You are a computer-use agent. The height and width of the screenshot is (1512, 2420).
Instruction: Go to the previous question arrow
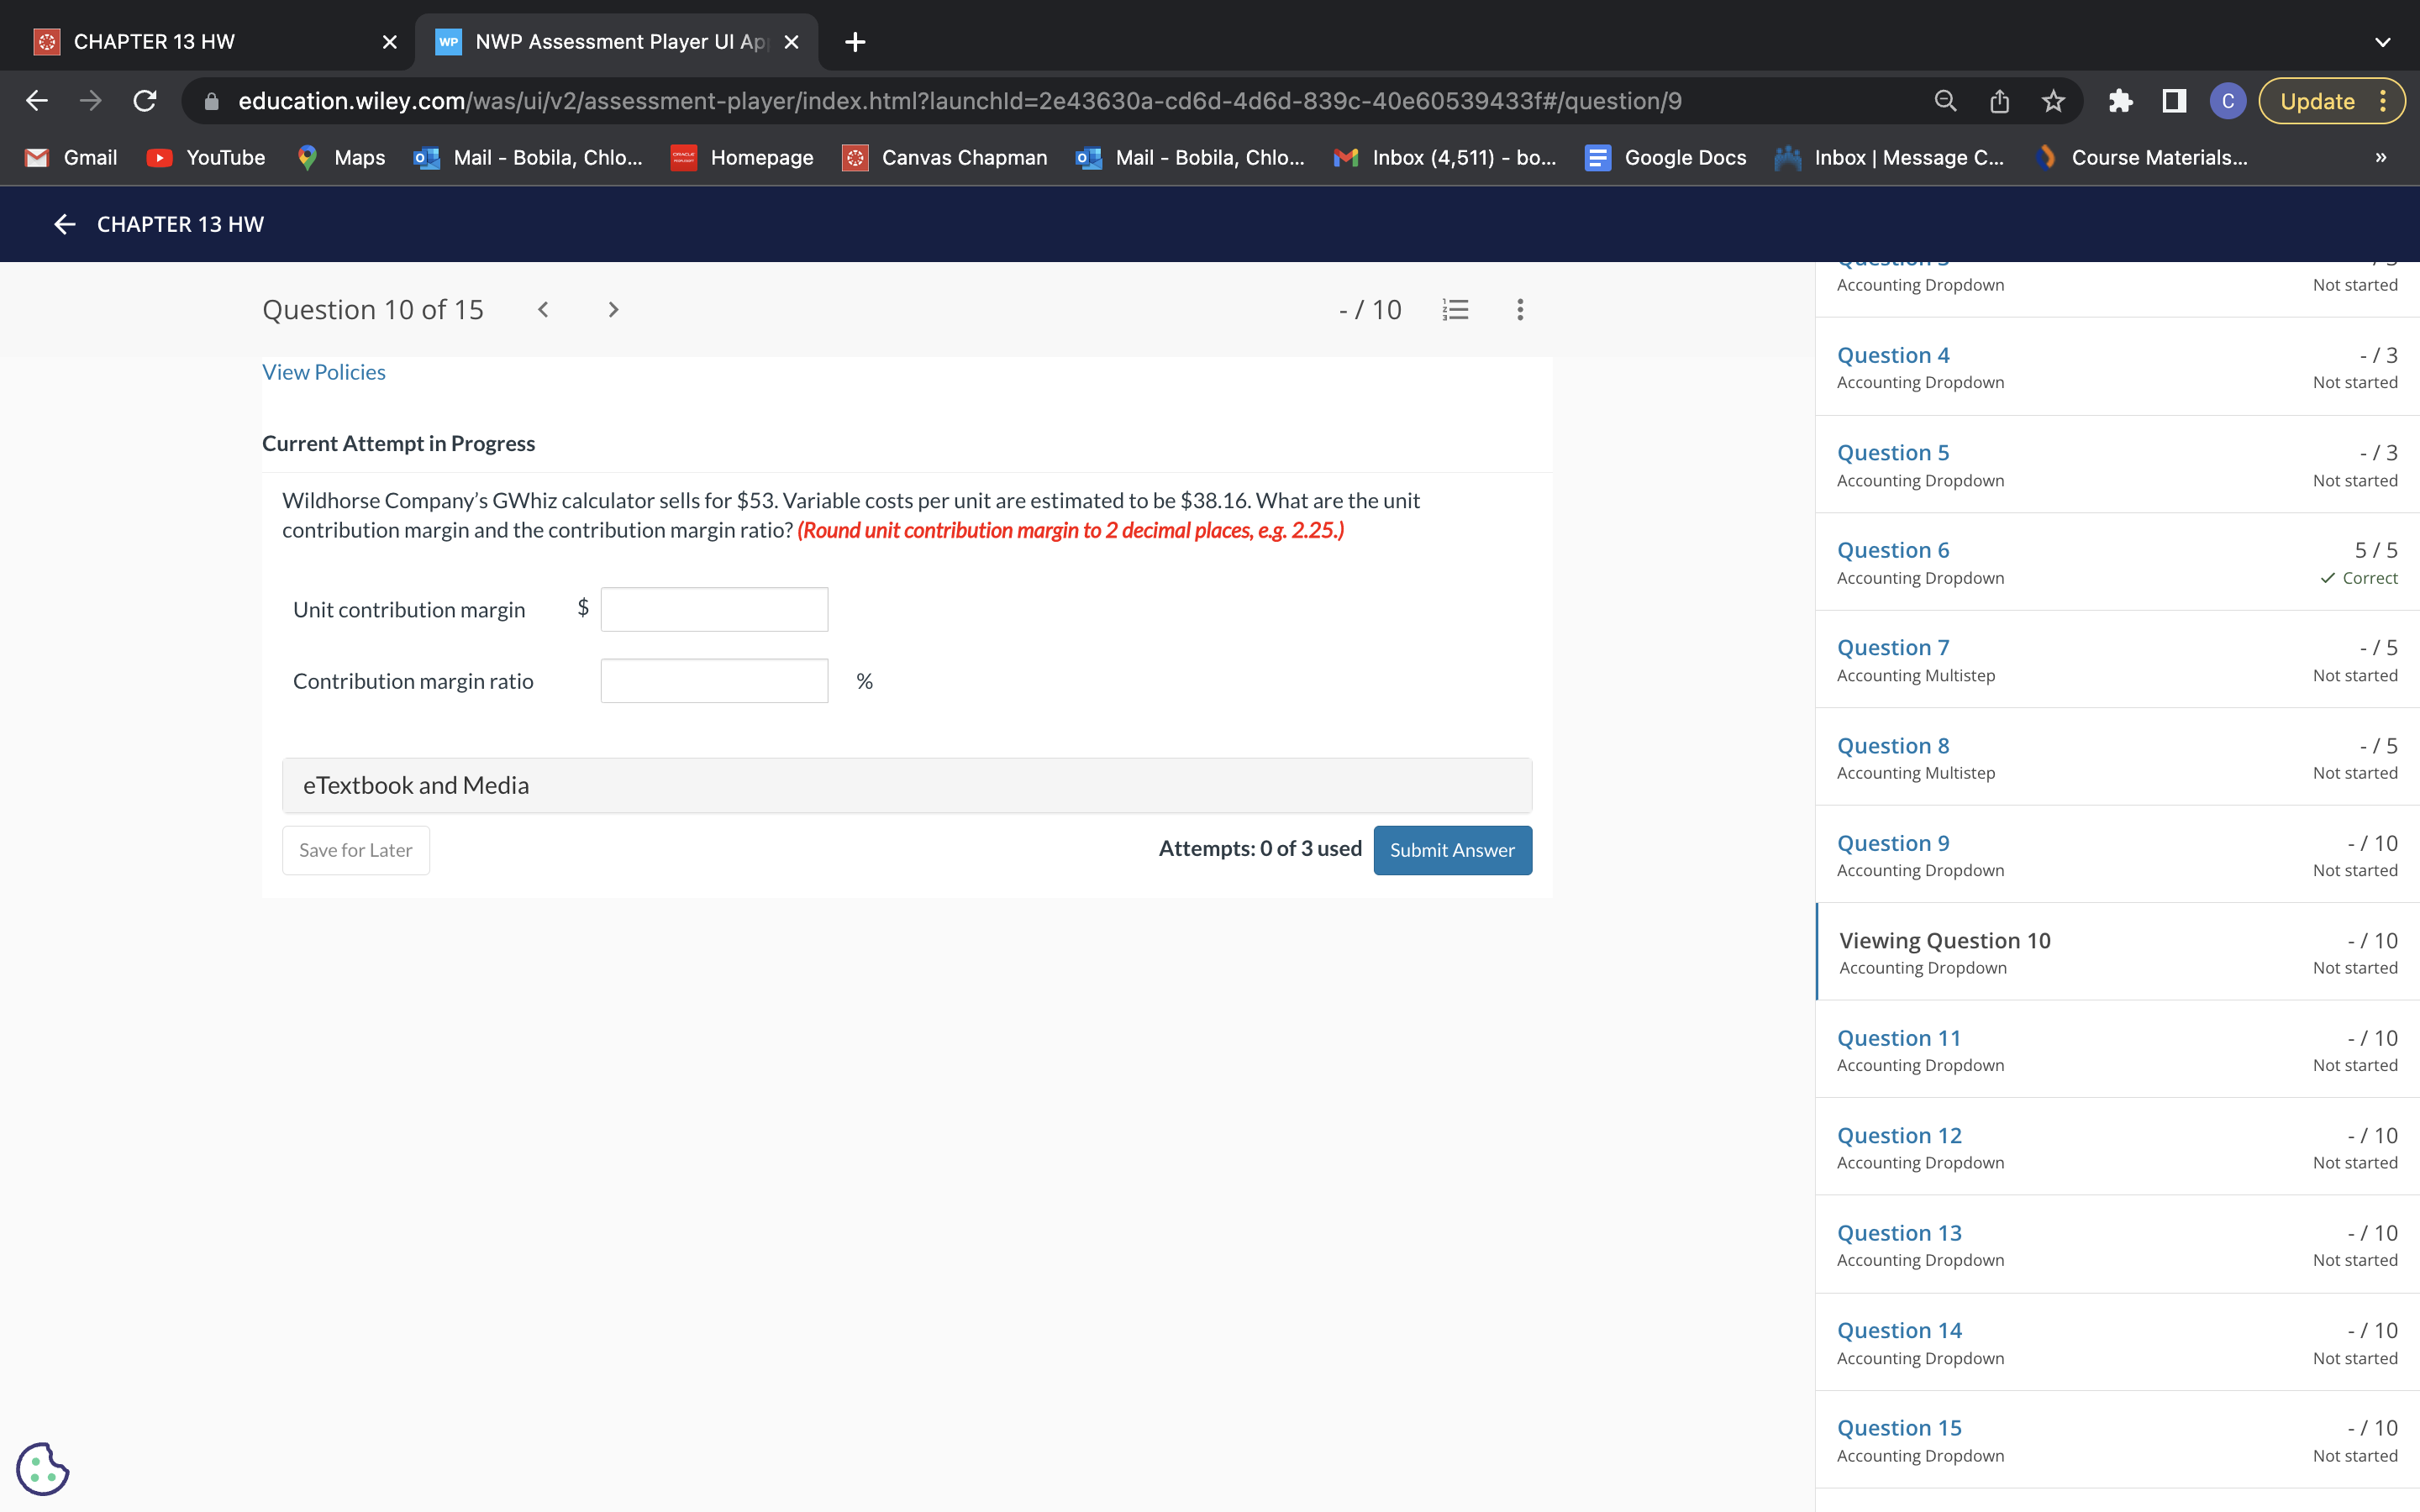pos(543,310)
